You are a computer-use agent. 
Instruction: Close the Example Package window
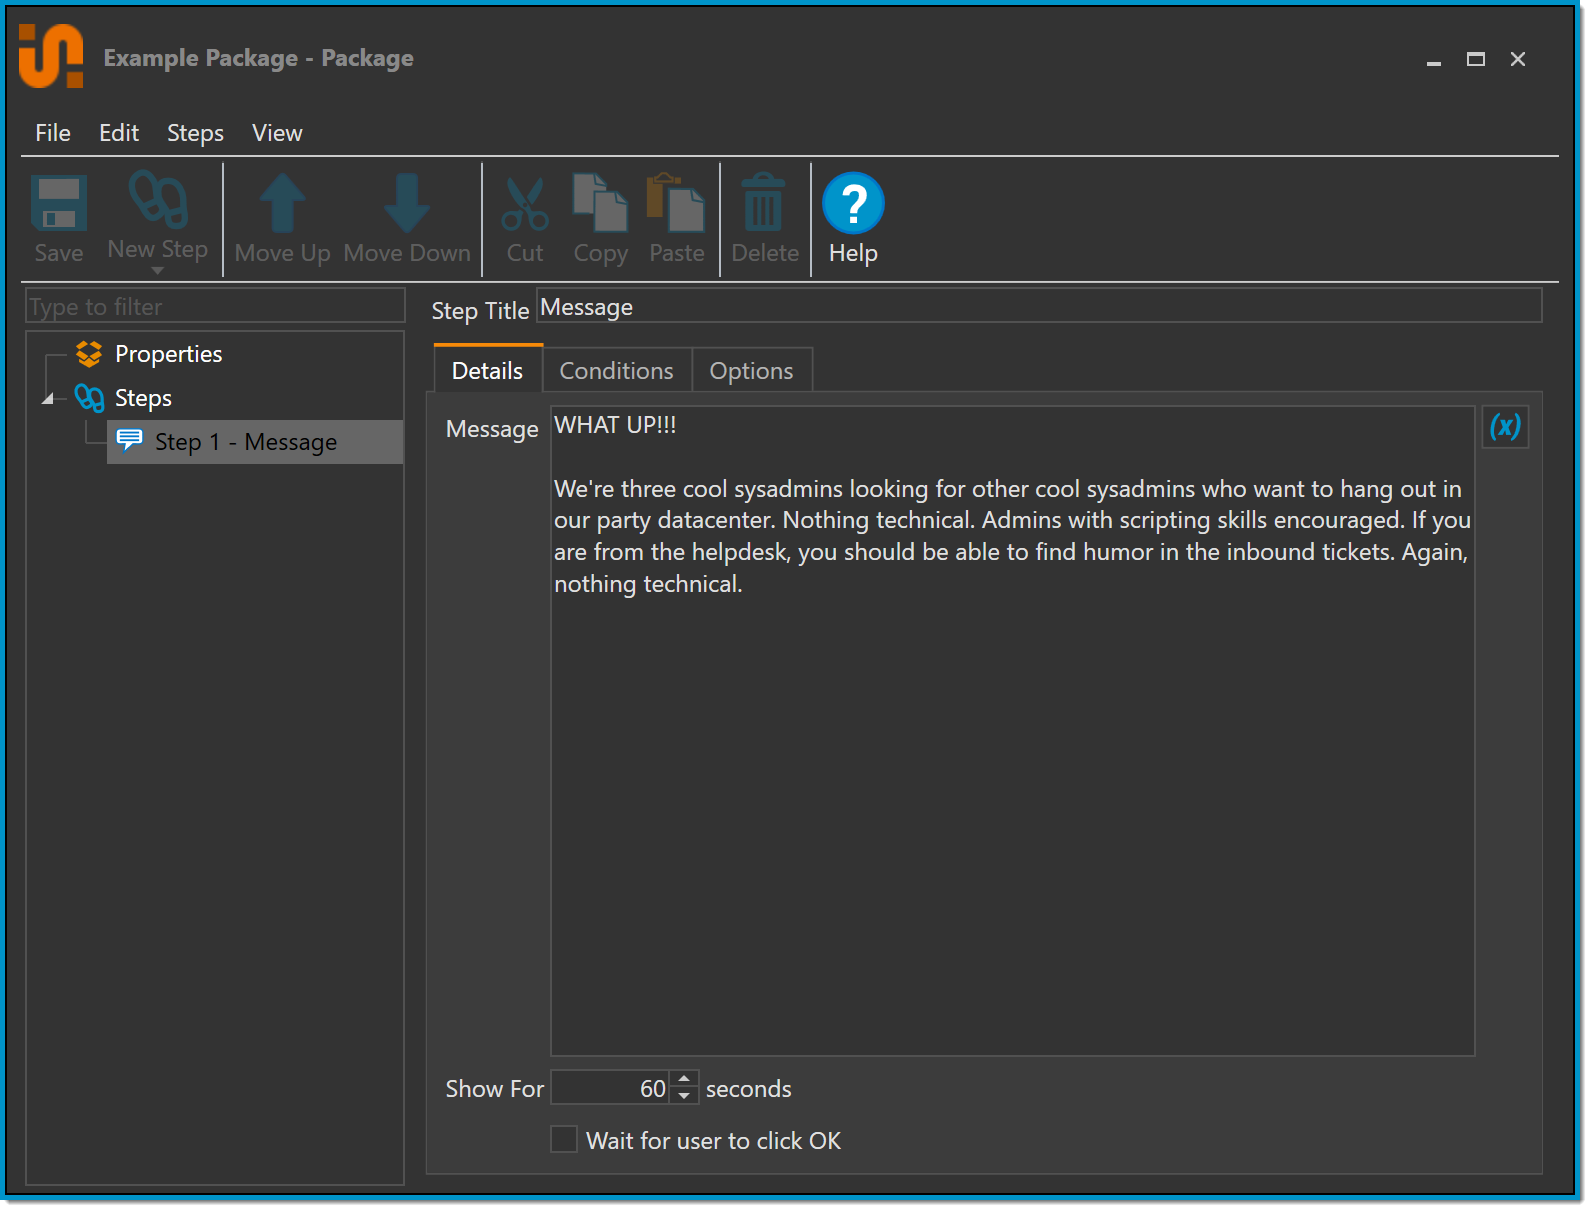coord(1517,60)
